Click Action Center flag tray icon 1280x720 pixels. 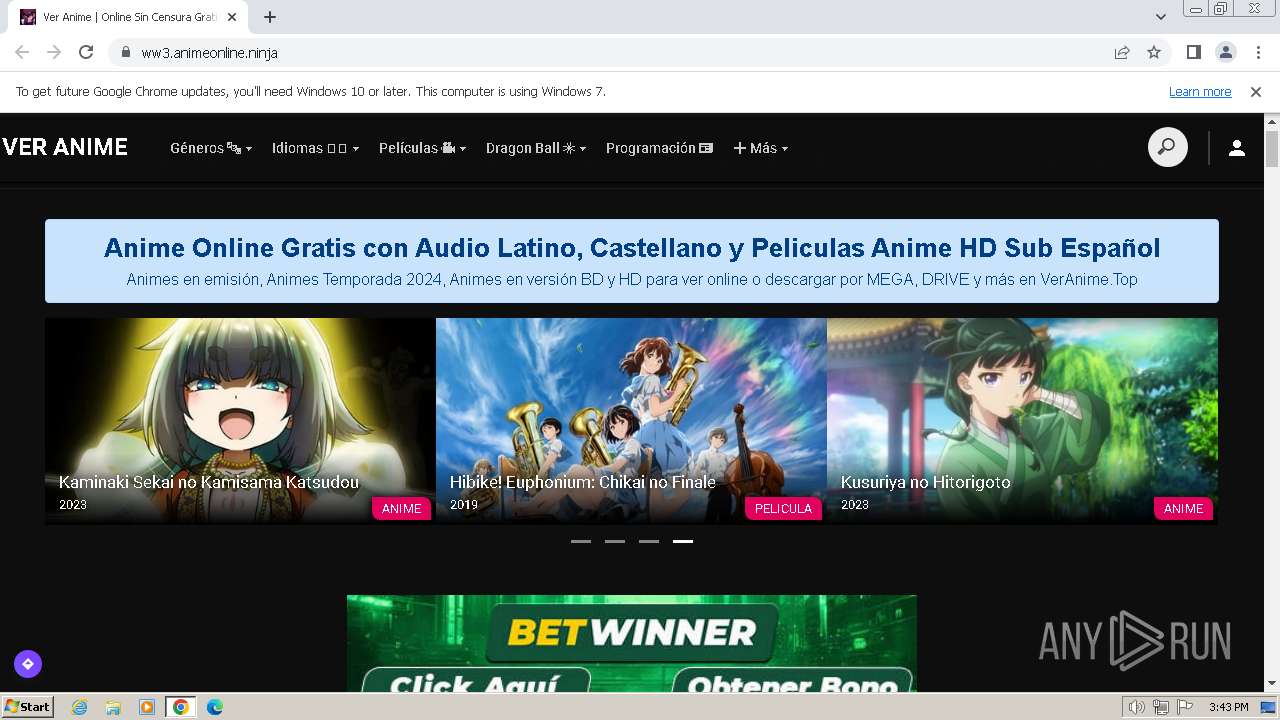(x=1184, y=707)
